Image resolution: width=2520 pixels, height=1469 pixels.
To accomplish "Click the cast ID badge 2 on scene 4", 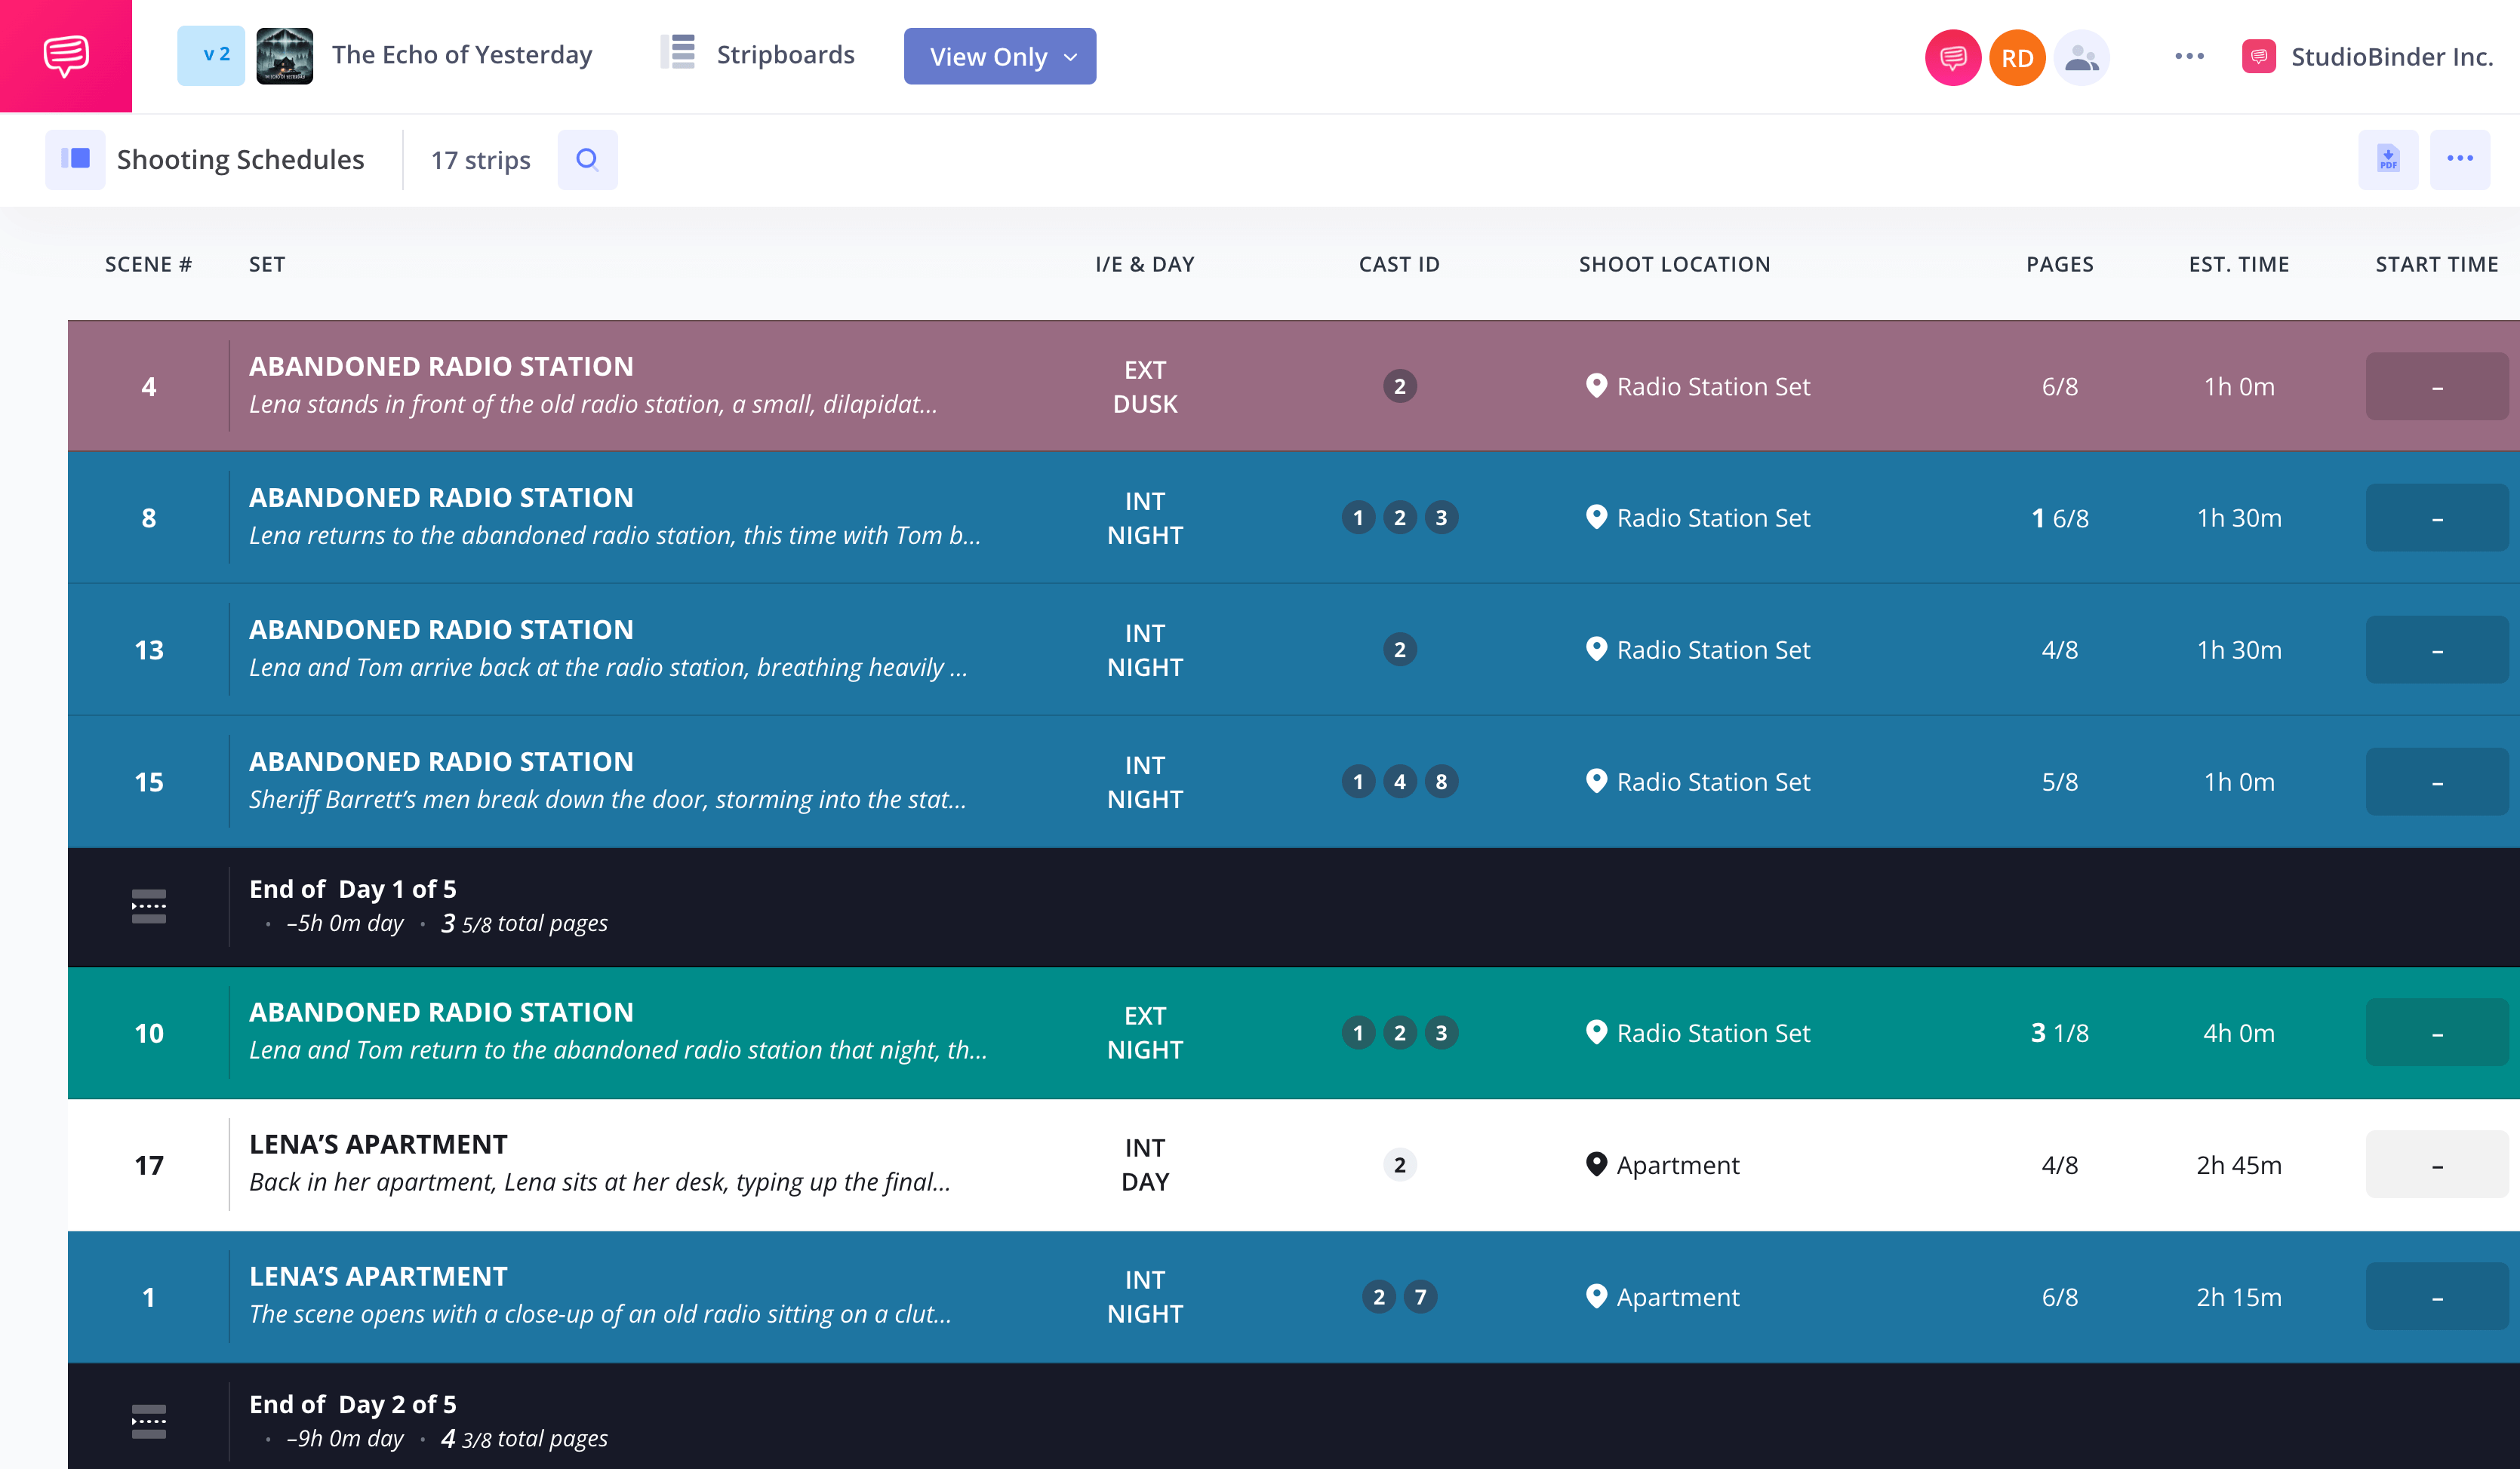I will click(x=1399, y=386).
